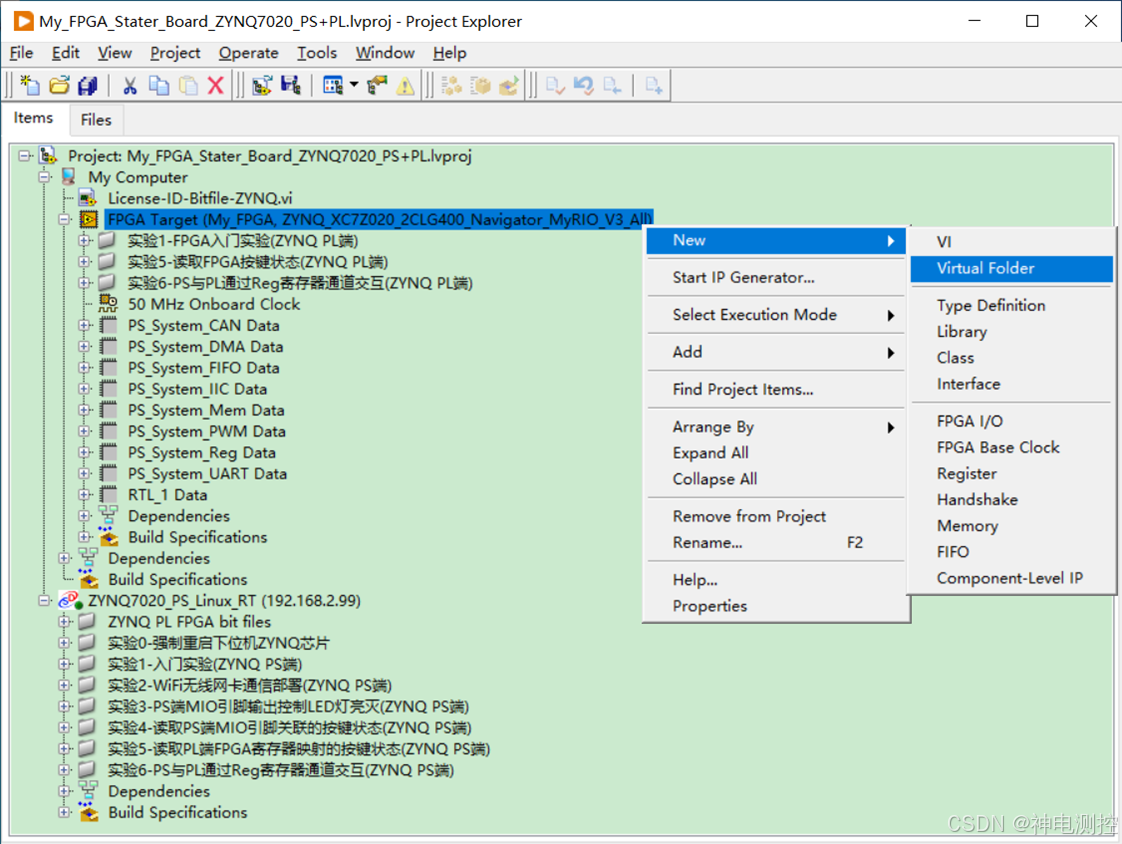Select Component-Level IP option

[x=1012, y=578]
